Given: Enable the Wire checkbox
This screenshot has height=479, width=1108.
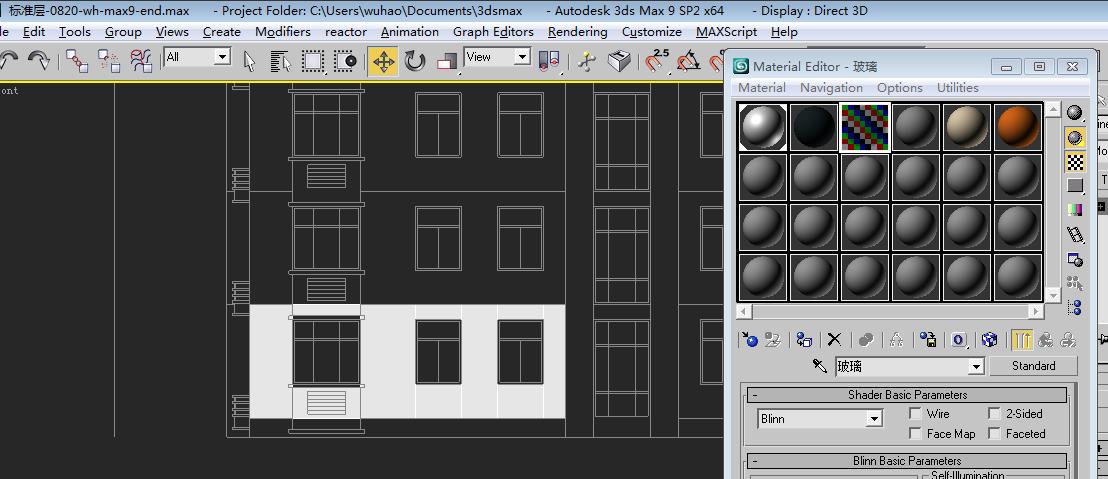Looking at the screenshot, I should point(916,413).
